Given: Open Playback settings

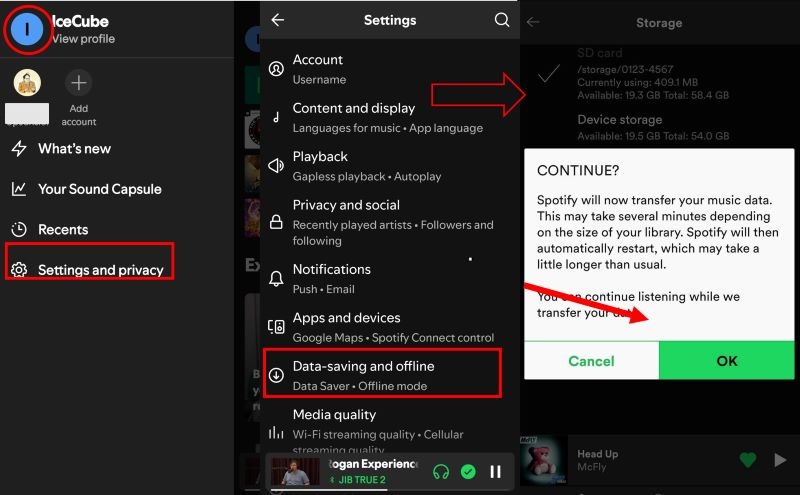Looking at the screenshot, I should tap(390, 166).
